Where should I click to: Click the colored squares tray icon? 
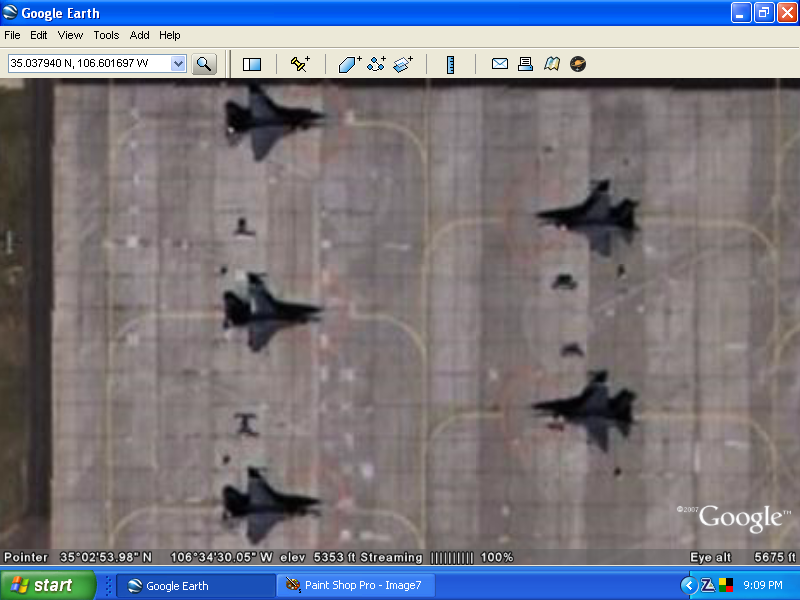pos(726,585)
